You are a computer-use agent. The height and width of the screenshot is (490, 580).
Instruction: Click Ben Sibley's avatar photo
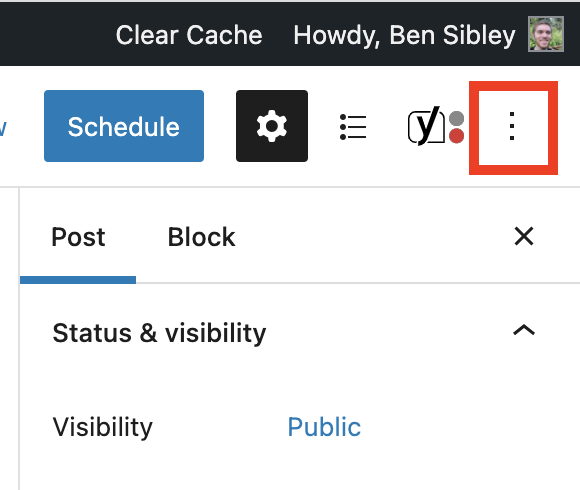(x=546, y=34)
